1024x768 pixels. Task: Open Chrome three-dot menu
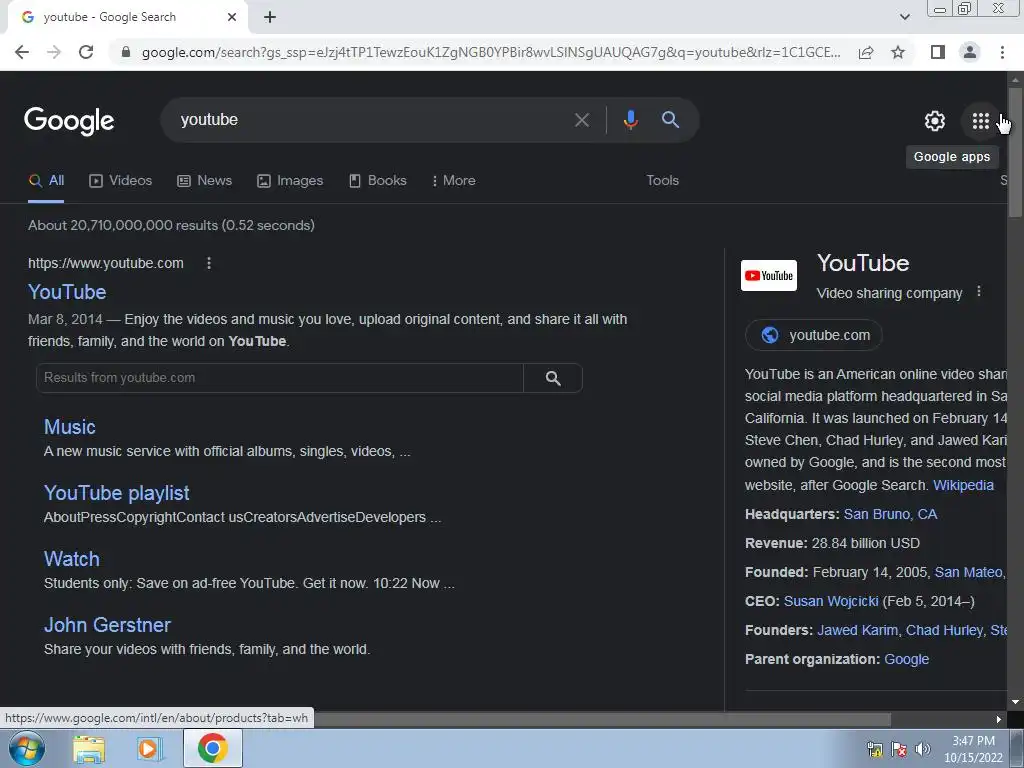[1002, 52]
